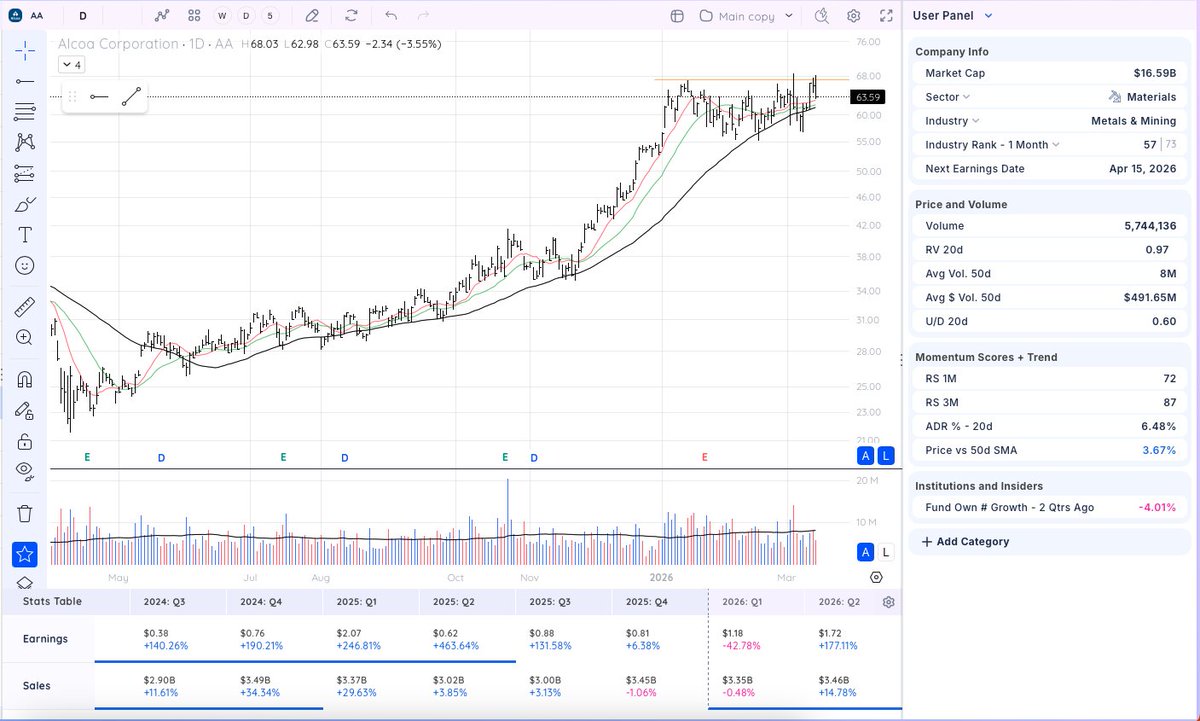1200x721 pixels.
Task: Select the crosshair cursor tool
Action: click(25, 50)
